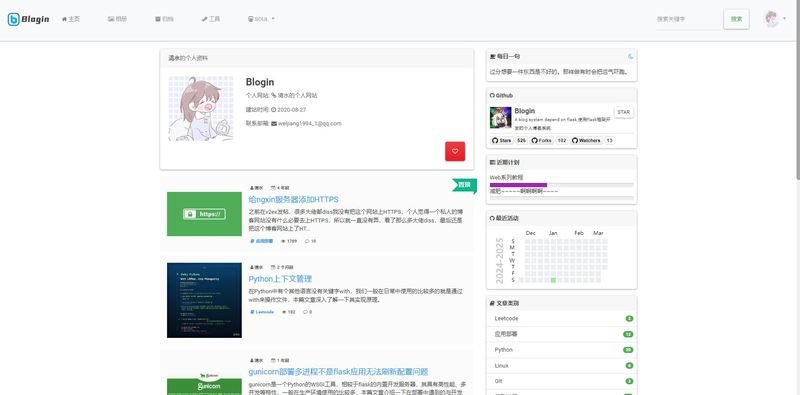
Task: Click the profile avatar image in card
Action: coord(201,109)
